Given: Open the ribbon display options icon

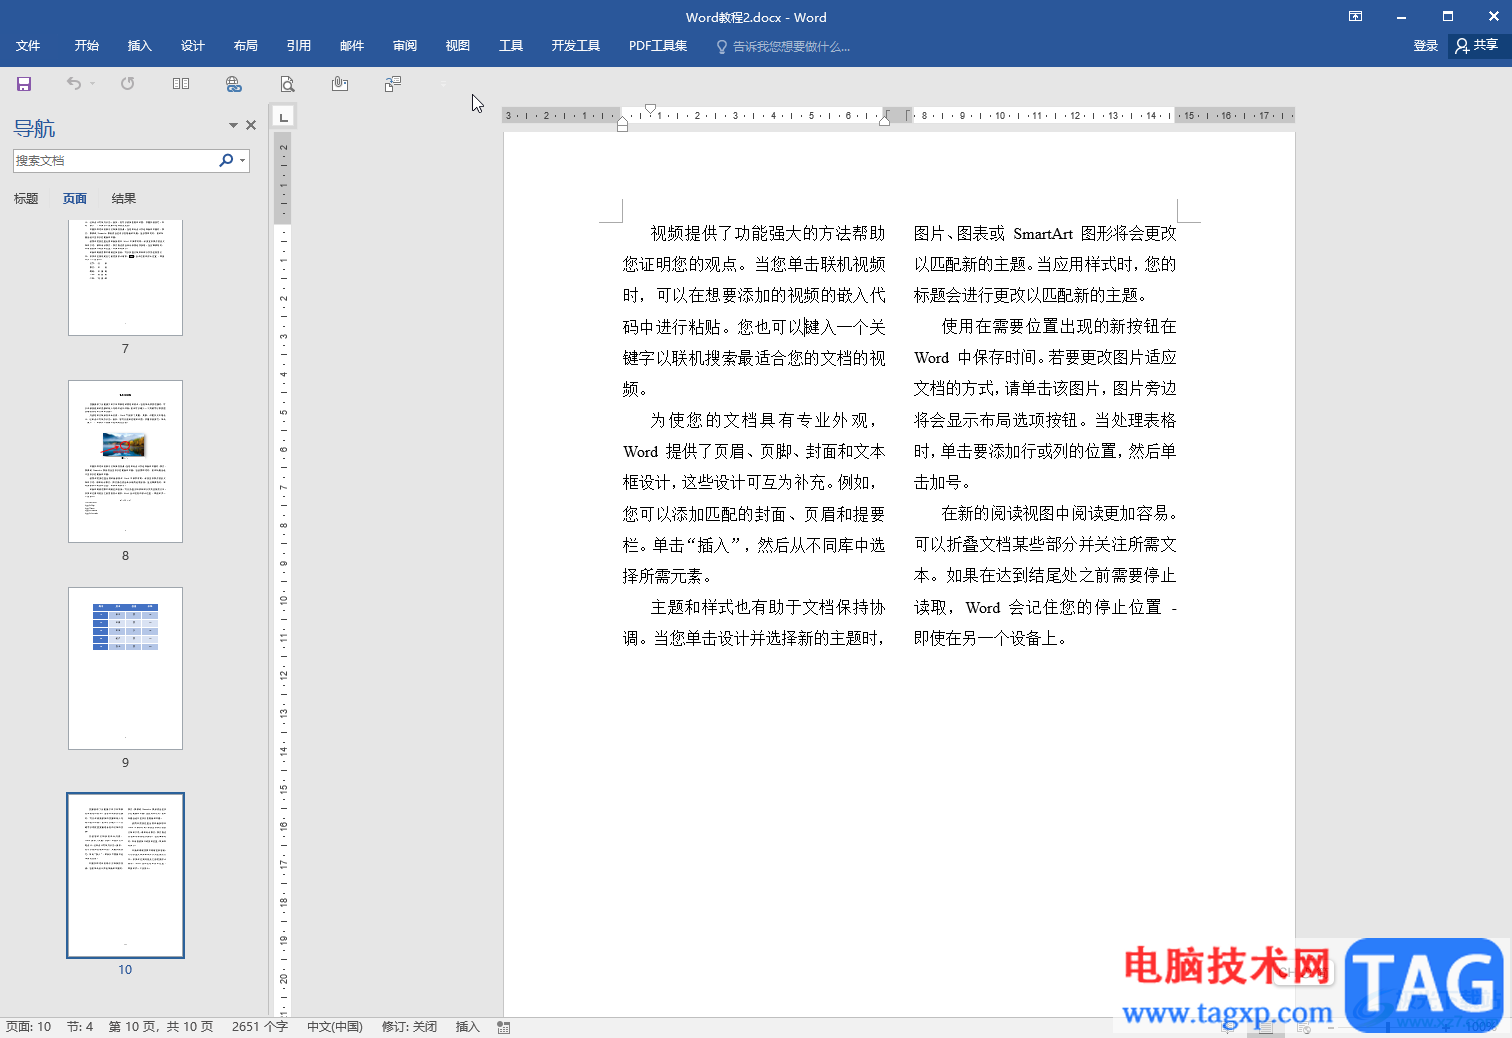Looking at the screenshot, I should pos(1355,17).
